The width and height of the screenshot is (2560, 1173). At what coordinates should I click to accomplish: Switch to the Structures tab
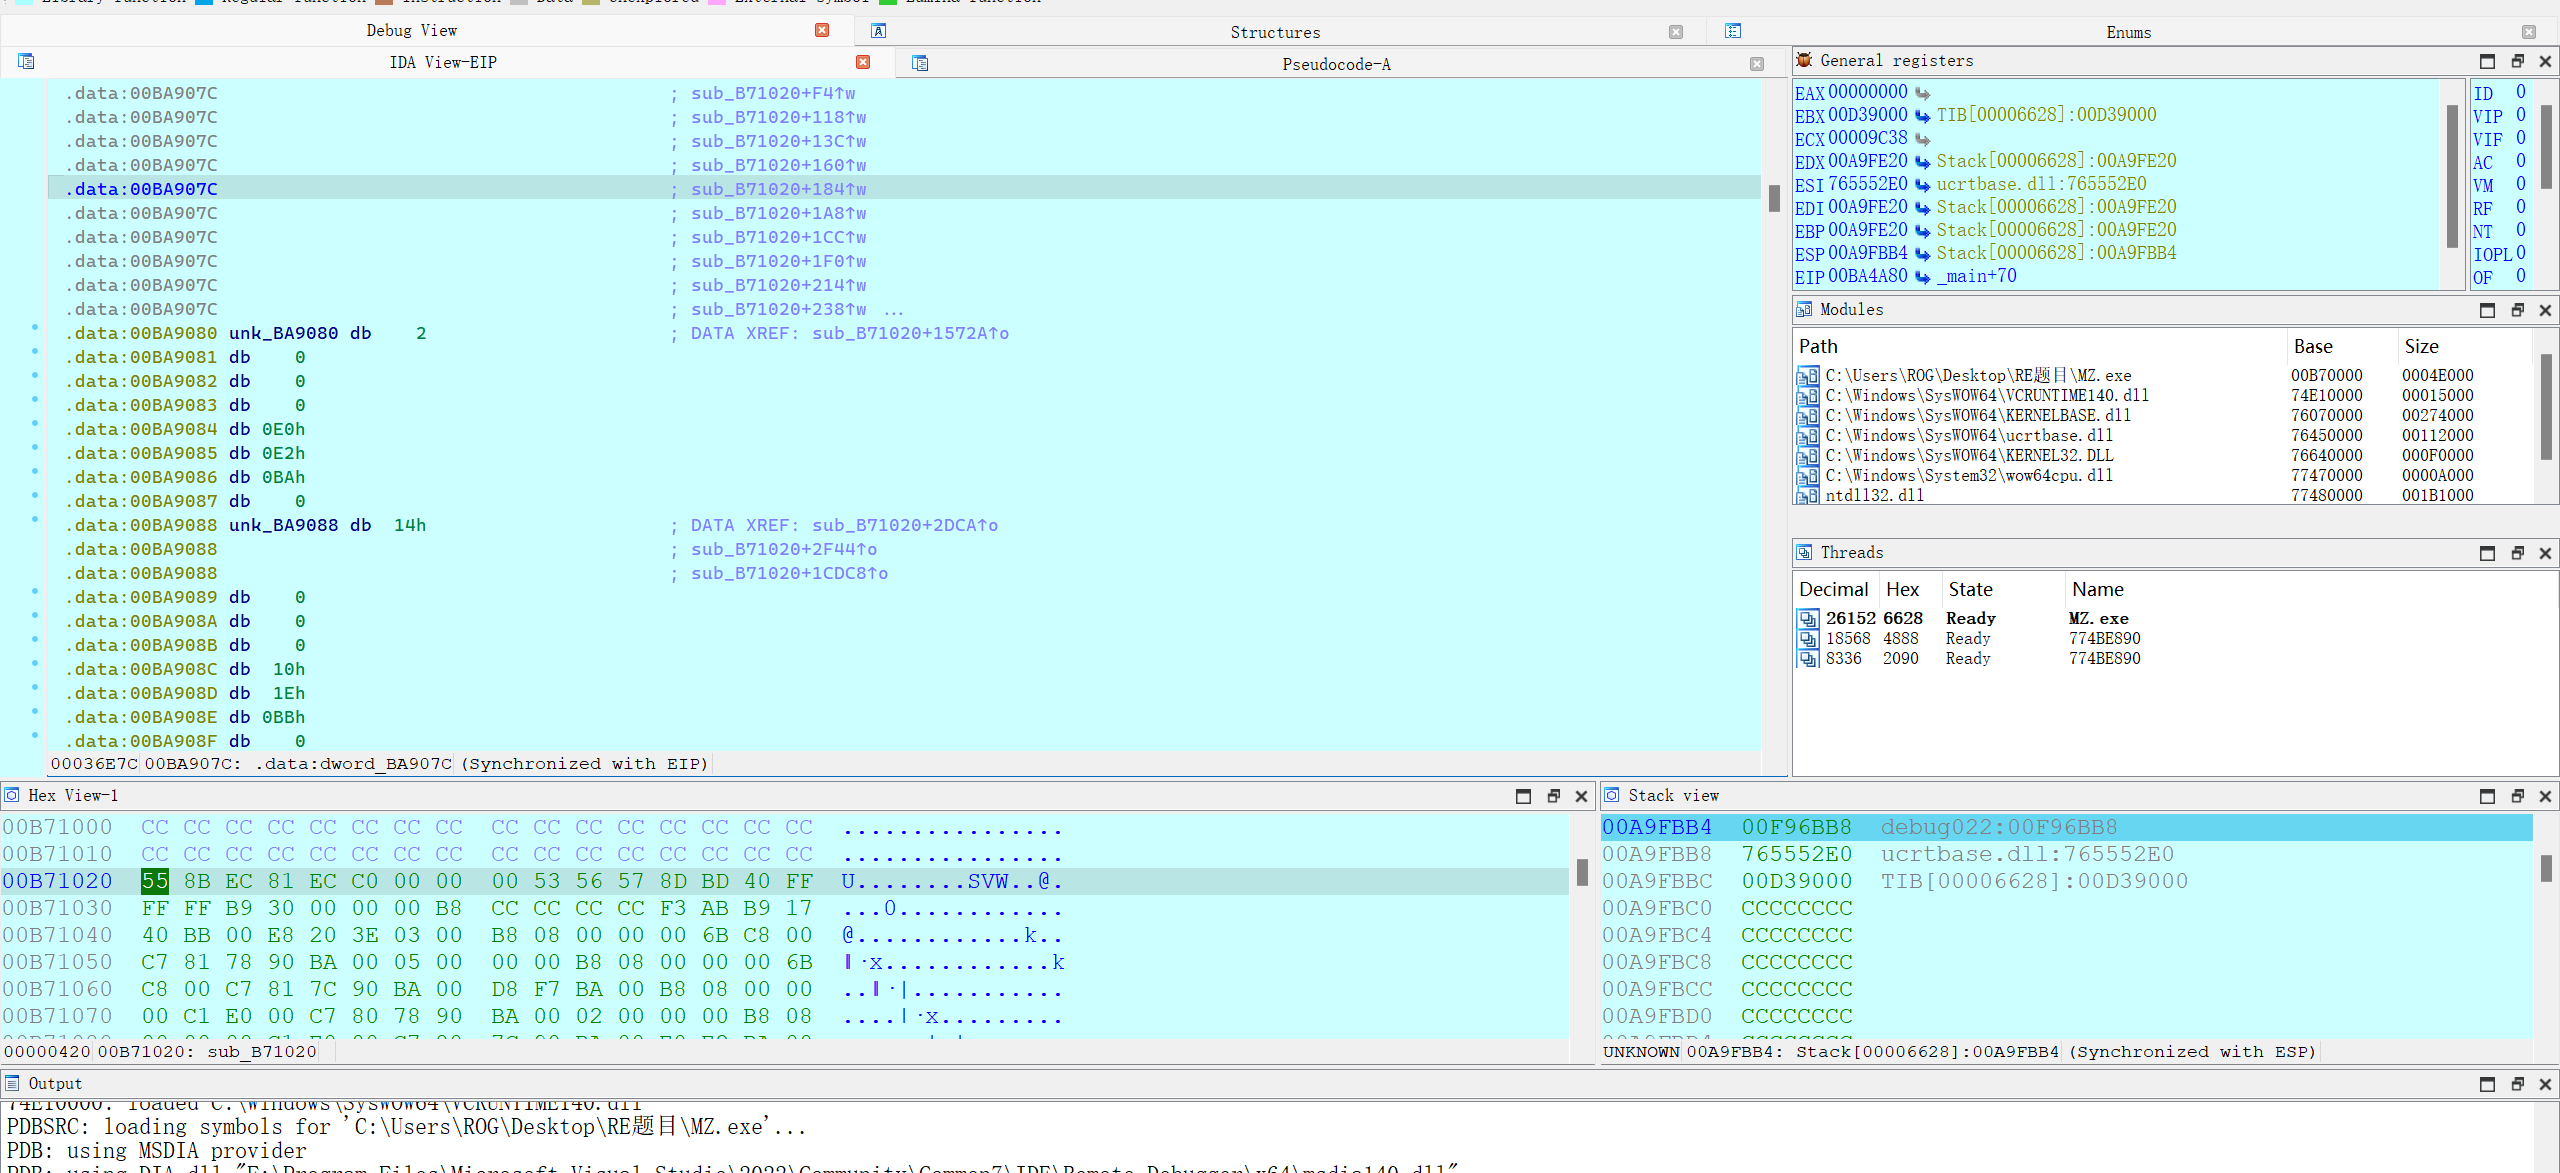point(1275,32)
